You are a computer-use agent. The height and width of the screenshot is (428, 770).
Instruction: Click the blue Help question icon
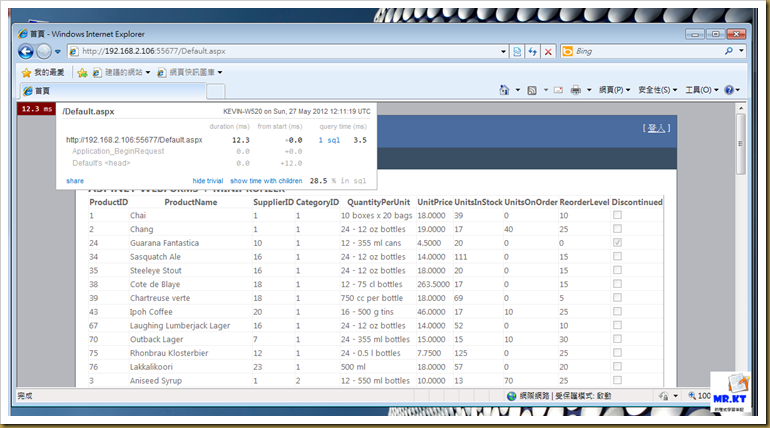[729, 90]
